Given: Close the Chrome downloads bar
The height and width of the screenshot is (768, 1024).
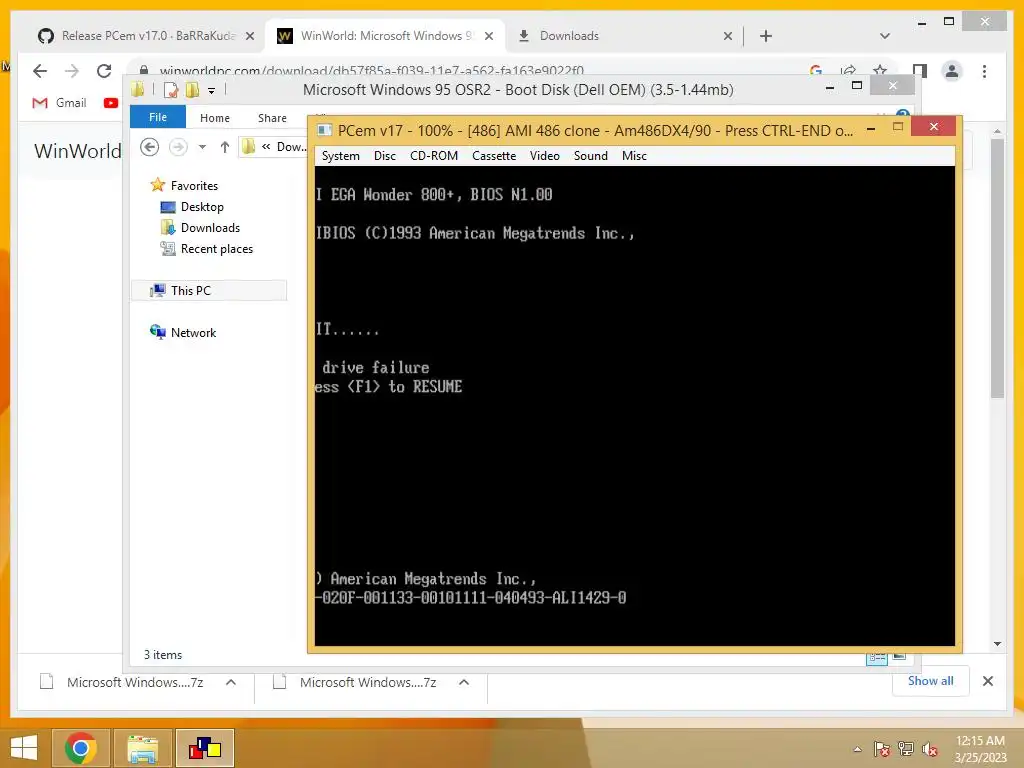Looking at the screenshot, I should click(x=987, y=681).
